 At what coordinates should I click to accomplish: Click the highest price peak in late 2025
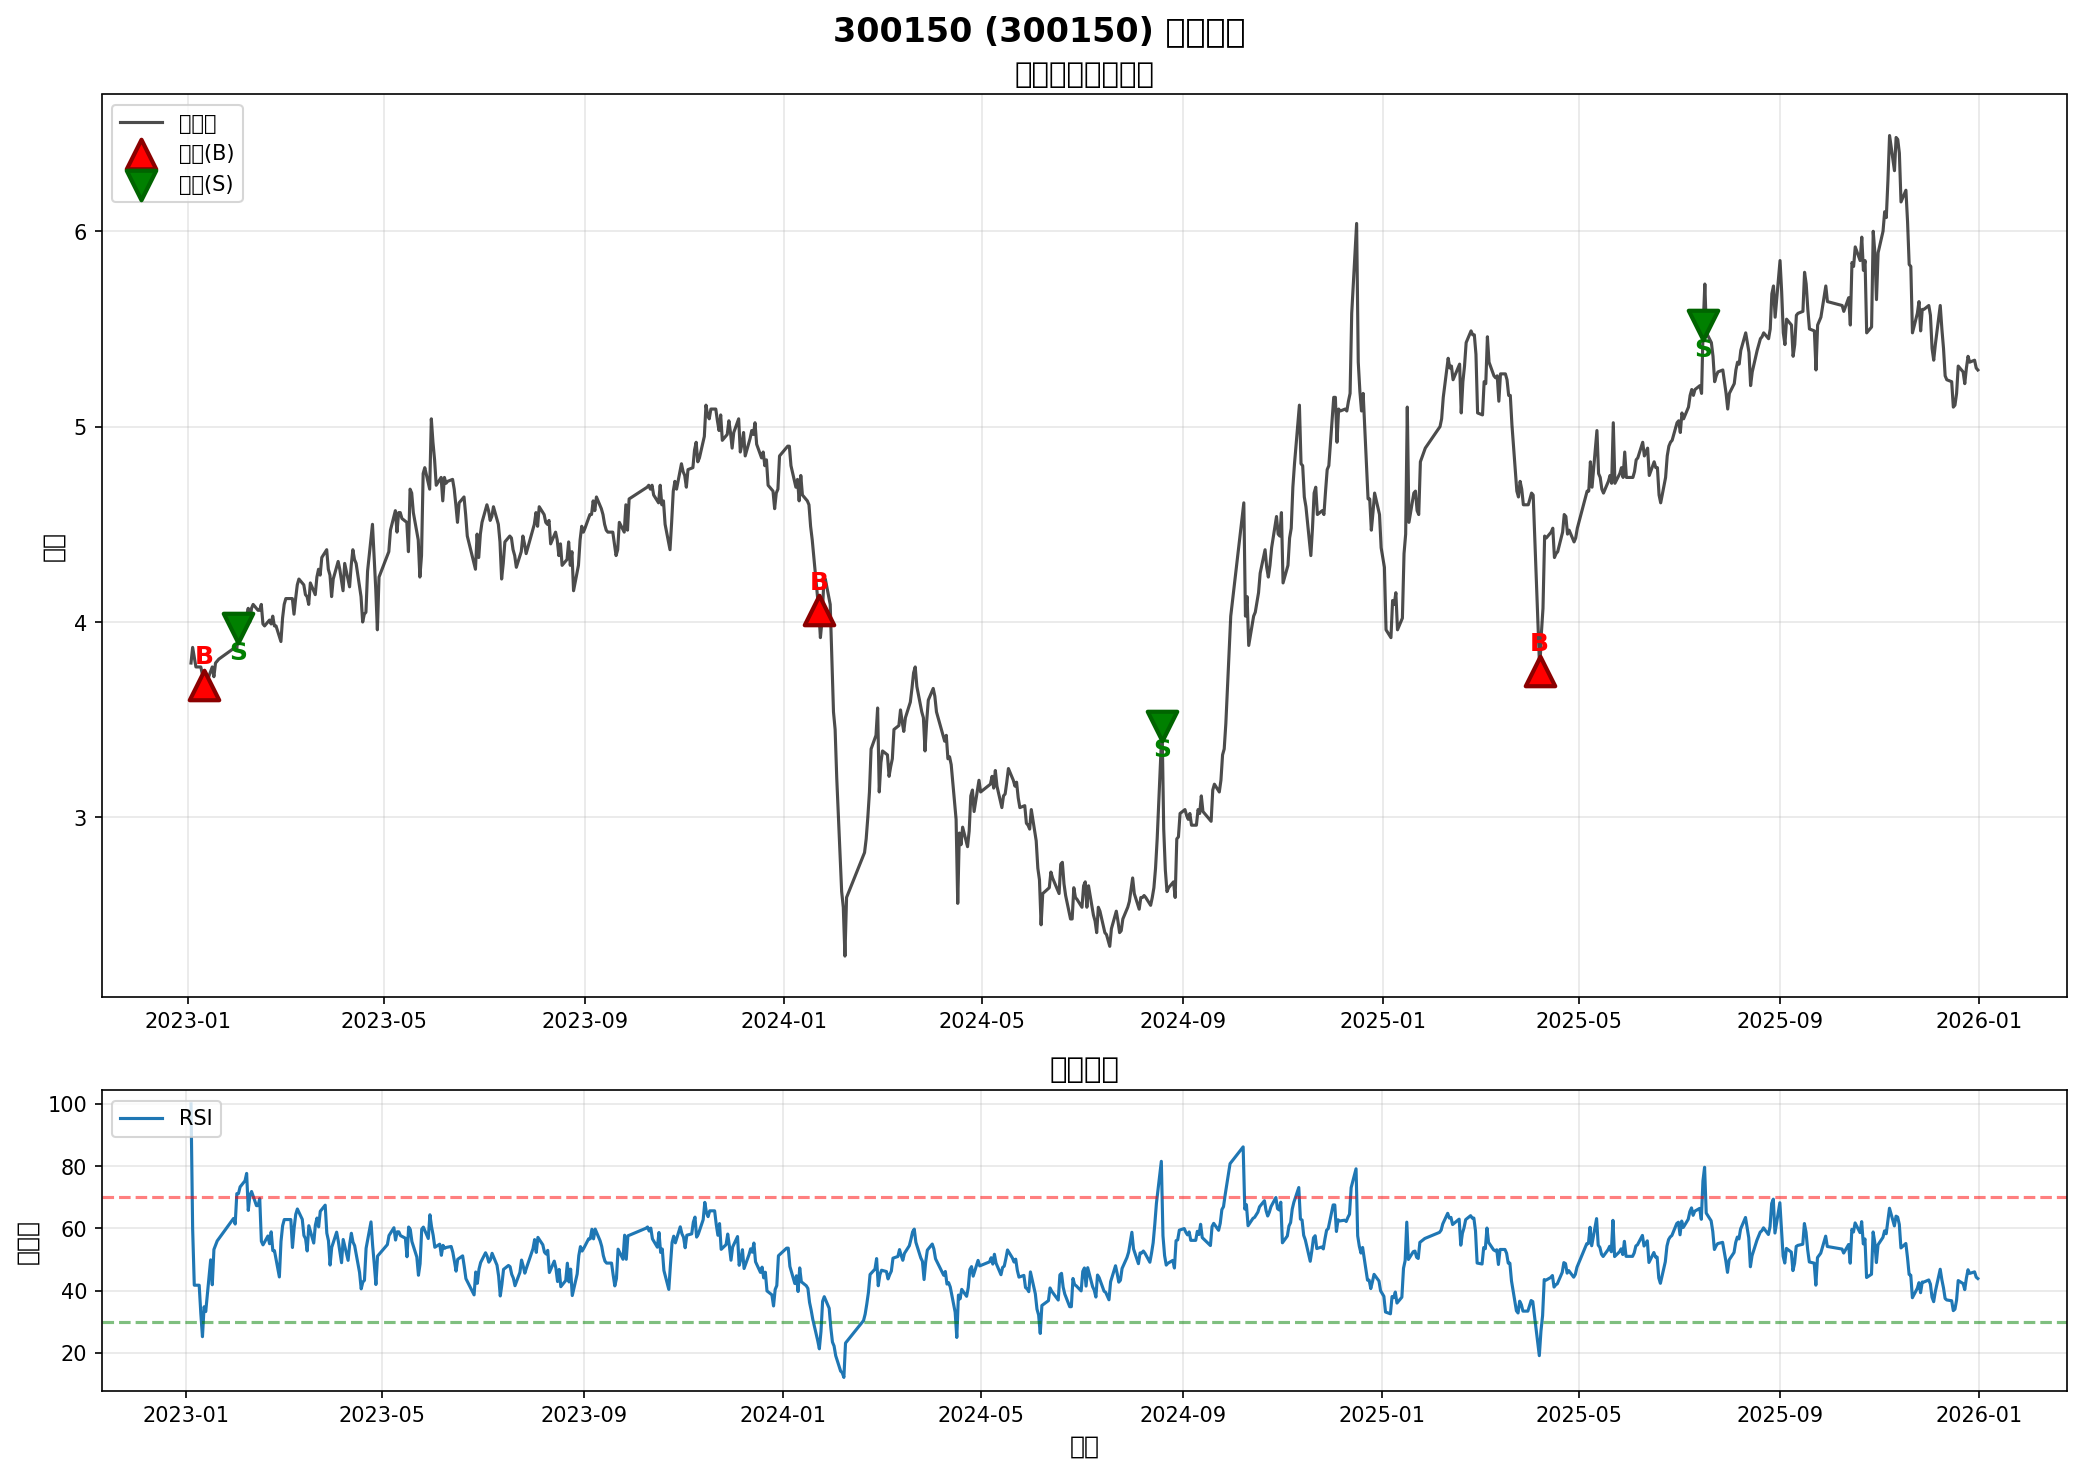pyautogui.click(x=1889, y=136)
